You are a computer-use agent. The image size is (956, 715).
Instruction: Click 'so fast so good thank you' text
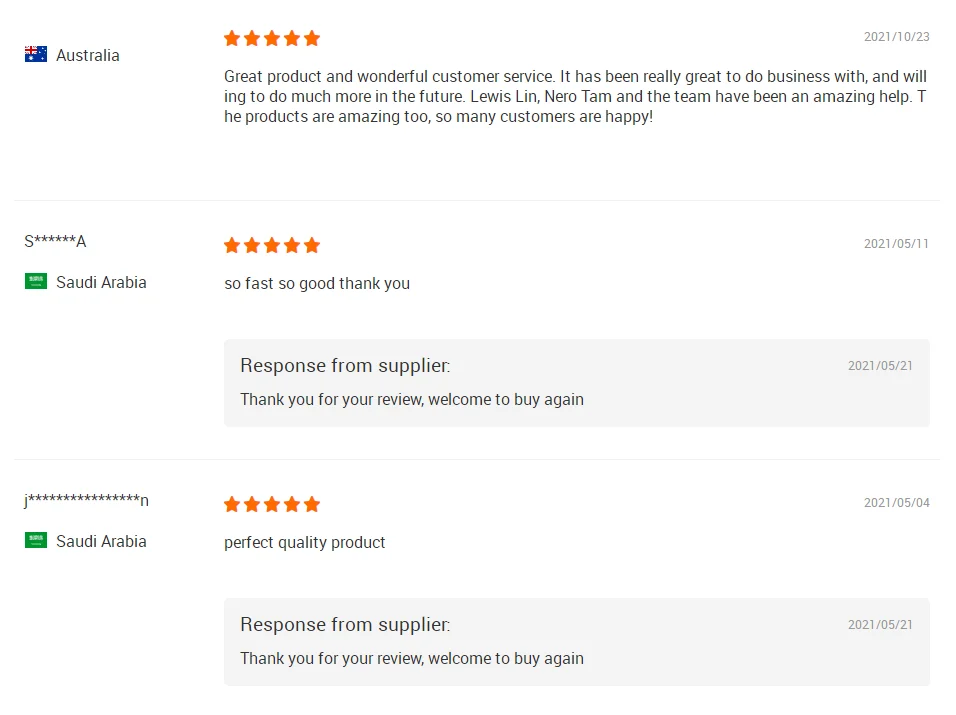pyautogui.click(x=317, y=283)
